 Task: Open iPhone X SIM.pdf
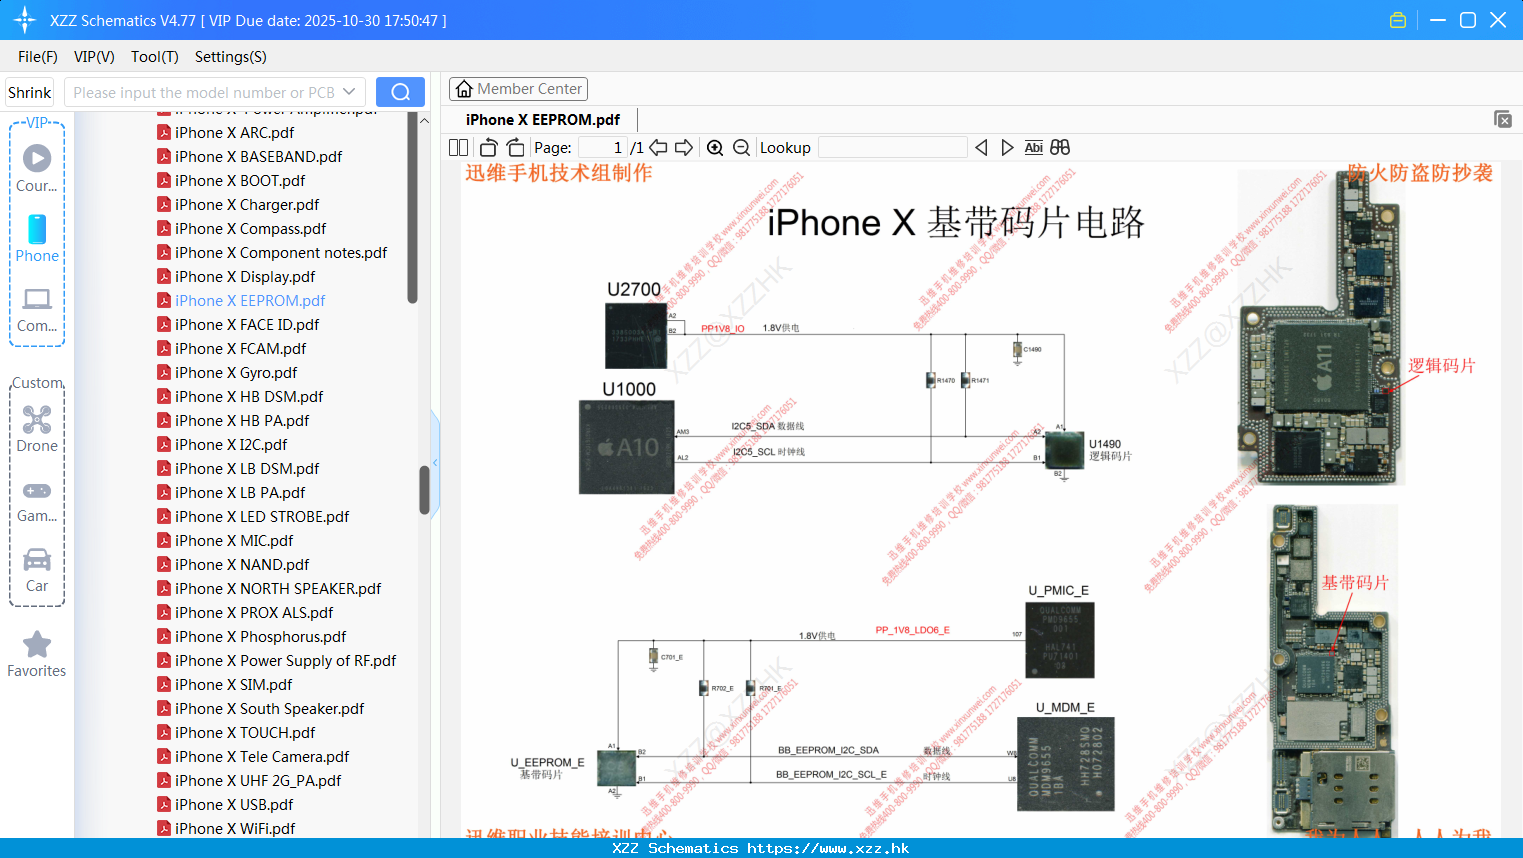pyautogui.click(x=234, y=684)
